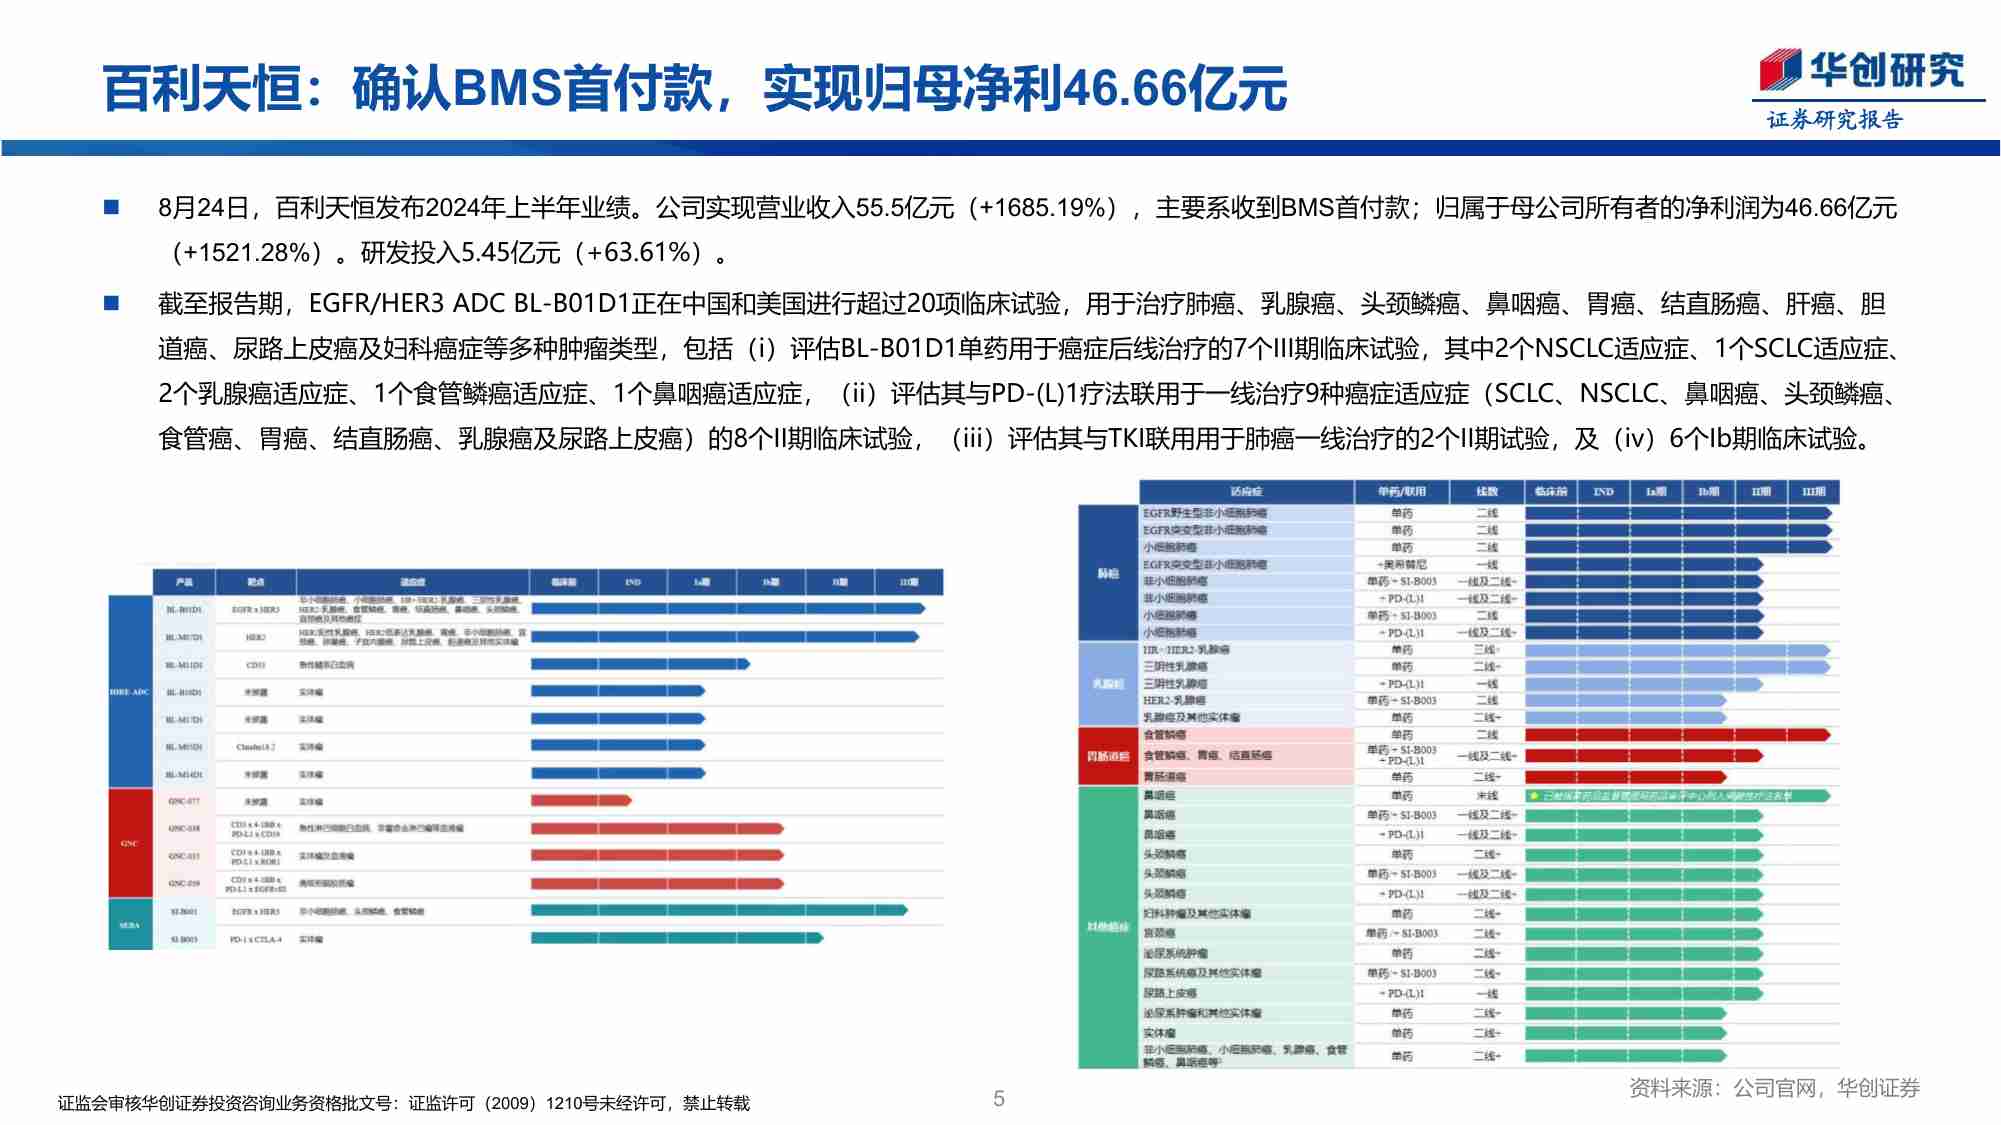Click the 证券研究报告 label under logo

1835,120
